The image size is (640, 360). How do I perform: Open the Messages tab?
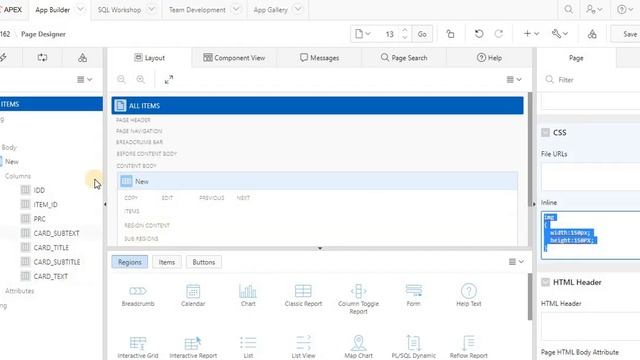coord(319,58)
